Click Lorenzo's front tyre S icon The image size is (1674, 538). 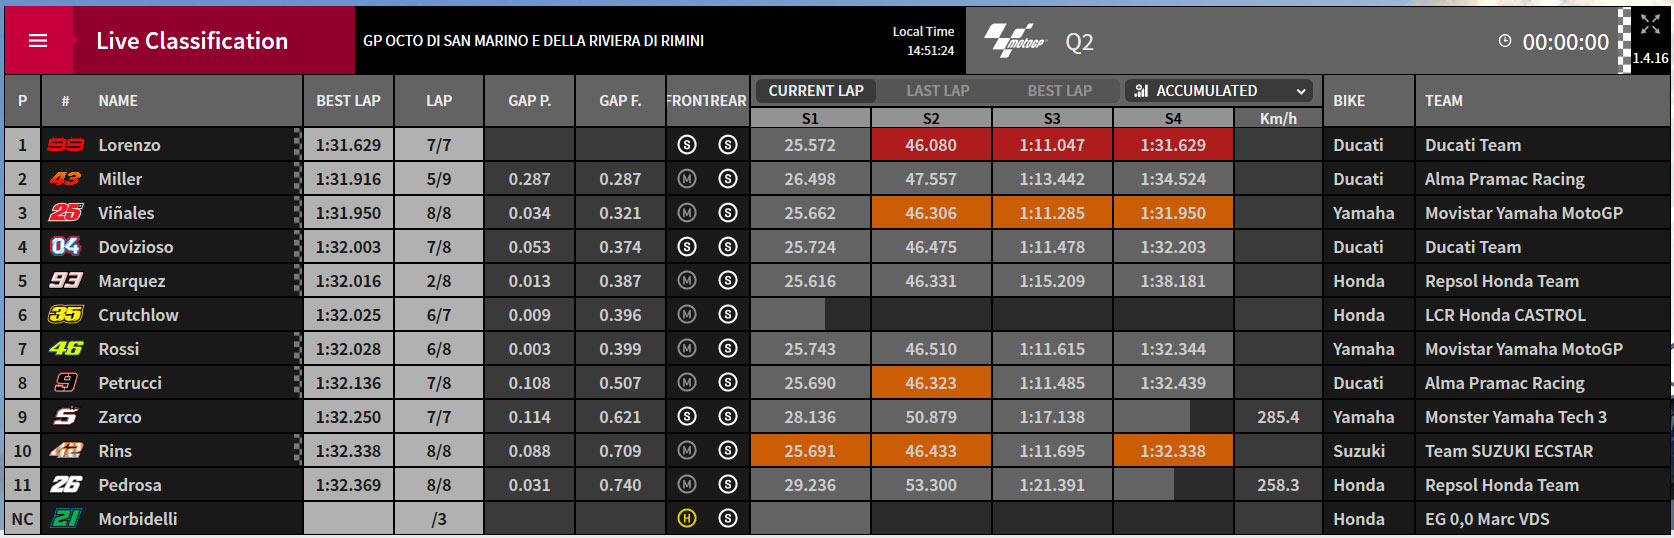pos(687,145)
